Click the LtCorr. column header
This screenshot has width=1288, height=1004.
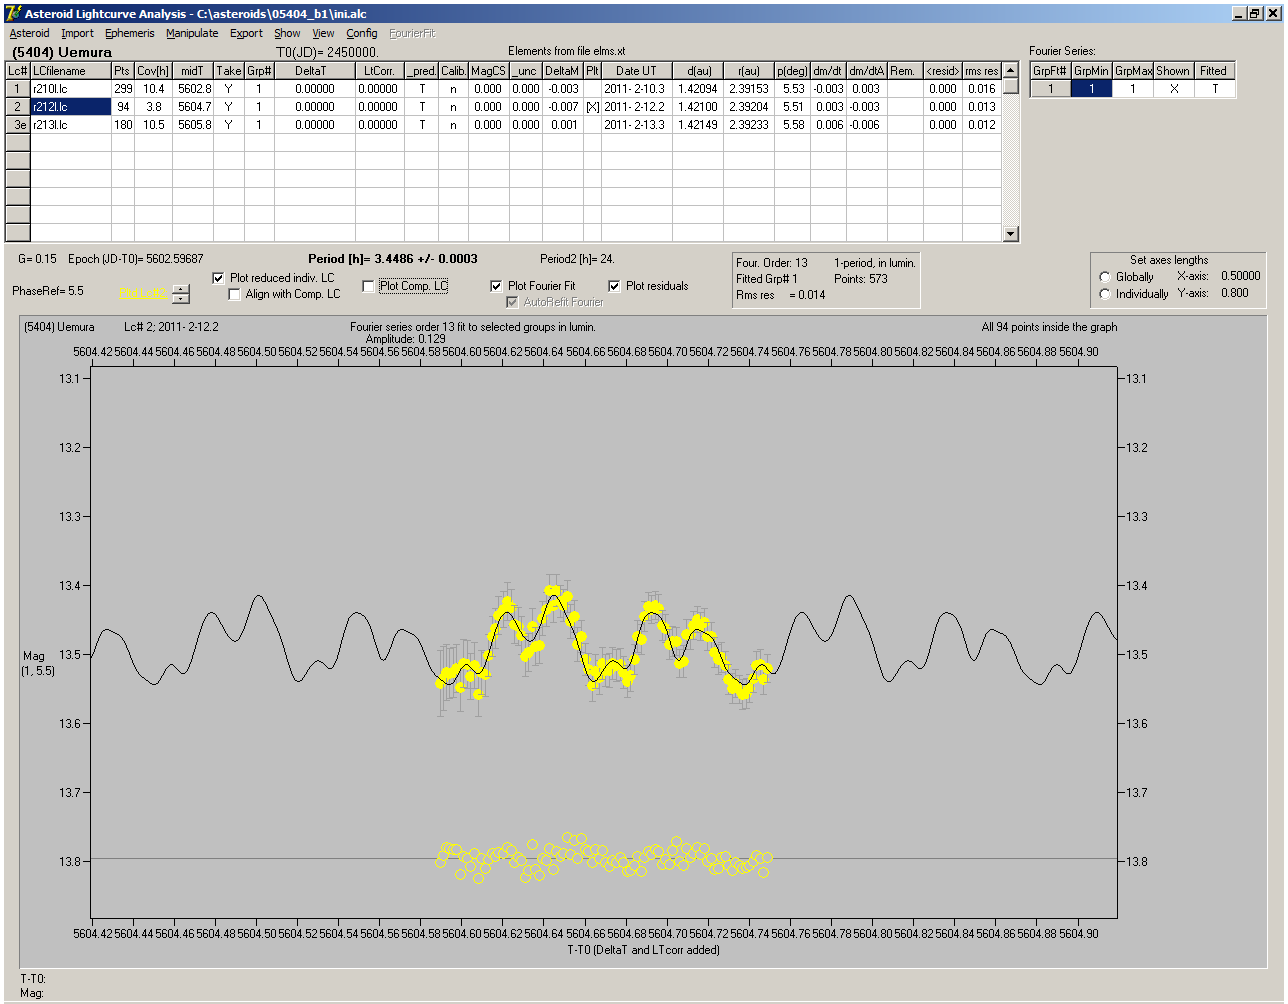(380, 71)
